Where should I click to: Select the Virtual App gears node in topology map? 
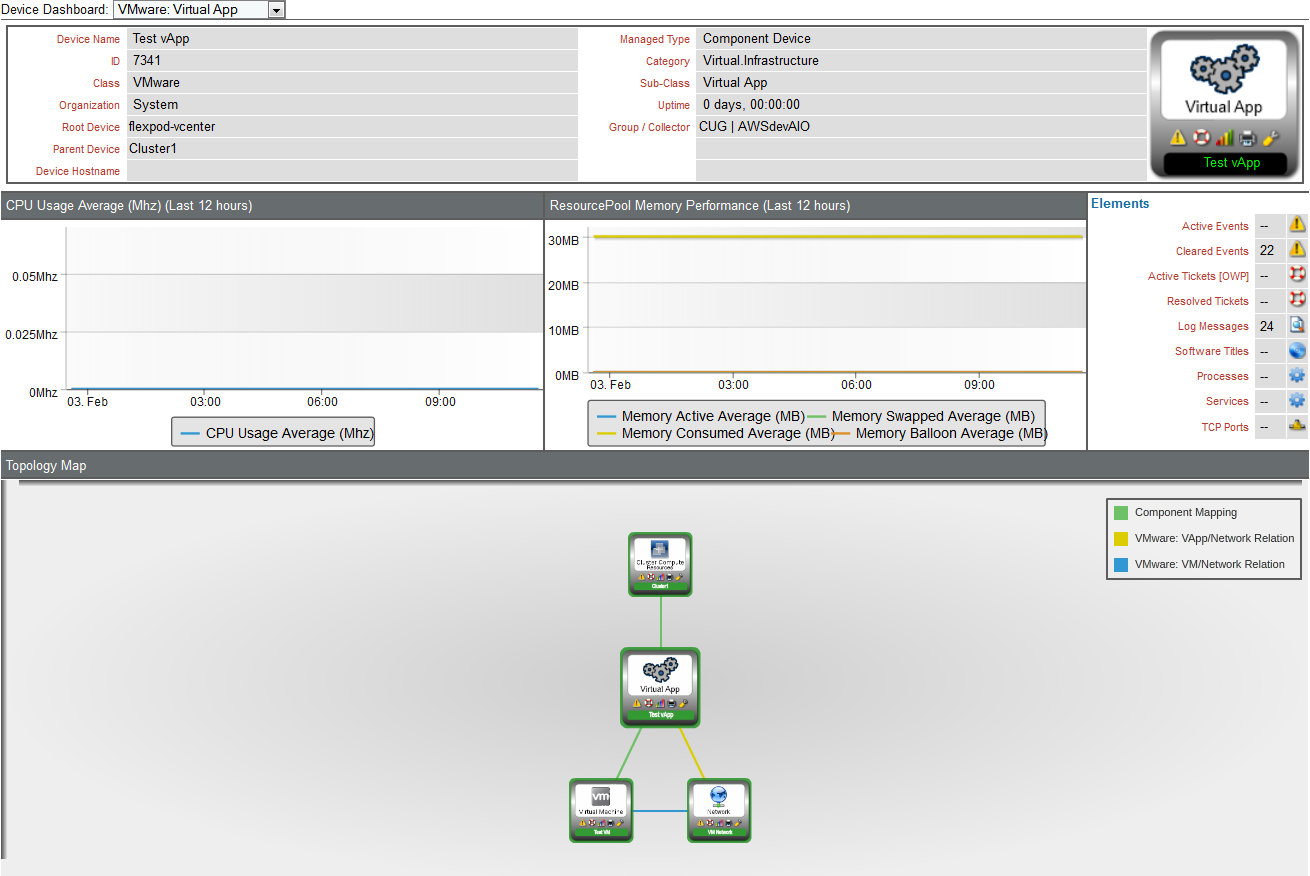pos(660,670)
